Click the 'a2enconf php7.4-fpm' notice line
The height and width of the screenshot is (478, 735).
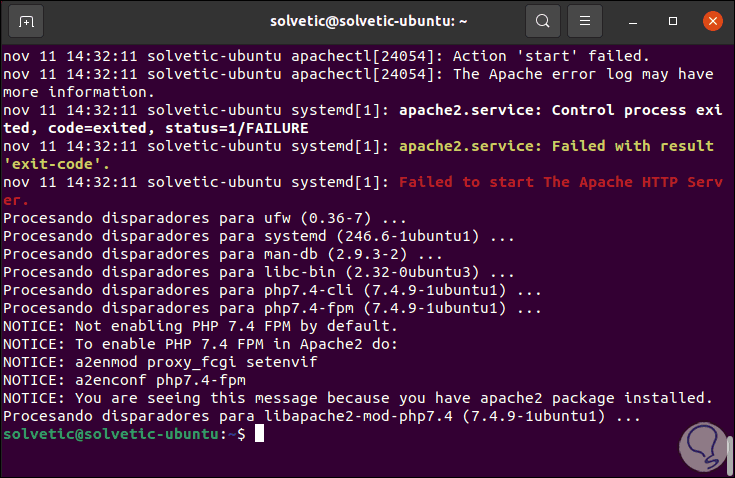click(125, 380)
